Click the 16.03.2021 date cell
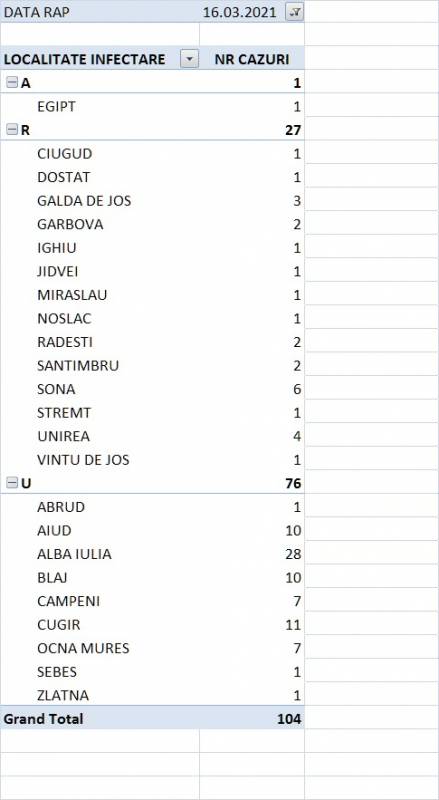Viewport: 439px width, 800px height. coord(239,13)
